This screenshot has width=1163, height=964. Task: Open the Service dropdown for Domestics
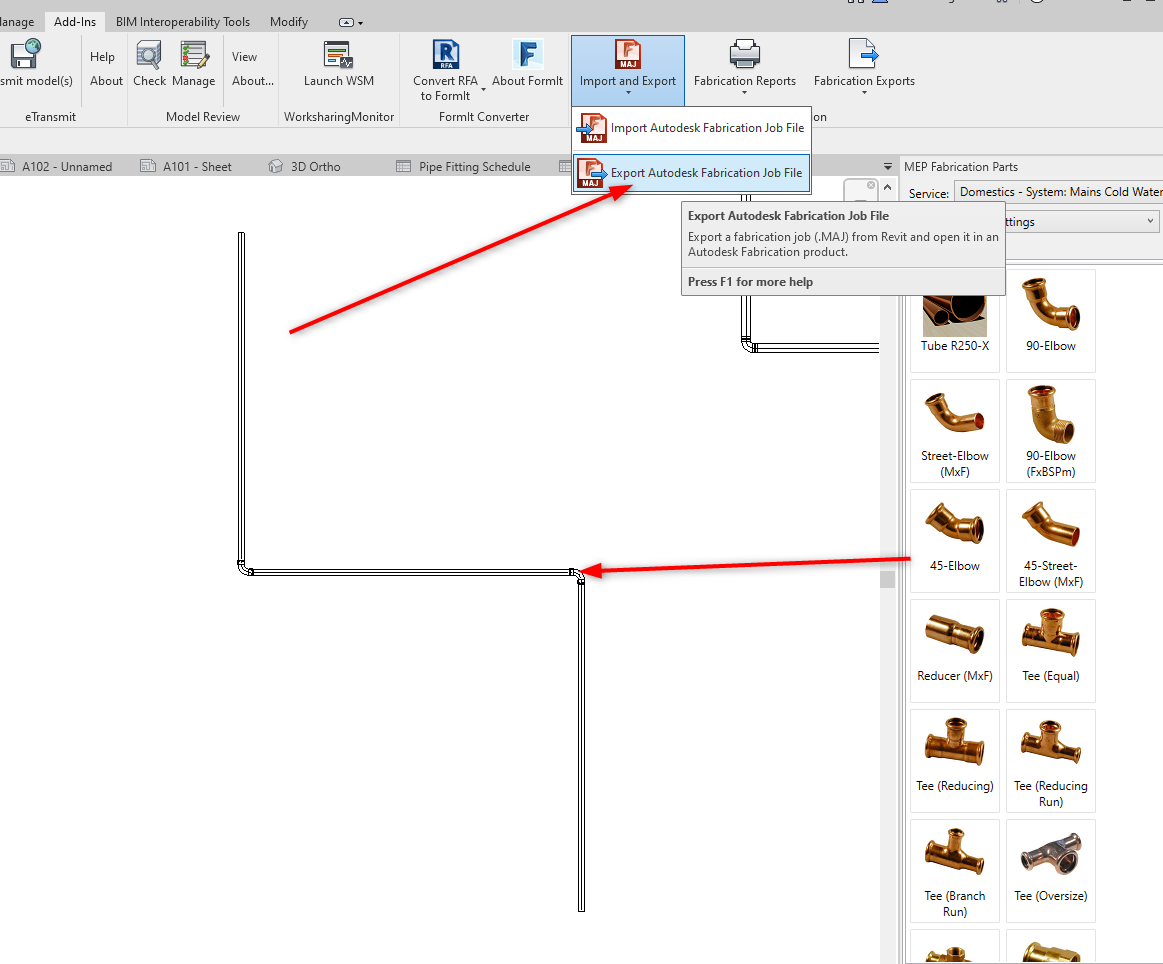[1058, 192]
